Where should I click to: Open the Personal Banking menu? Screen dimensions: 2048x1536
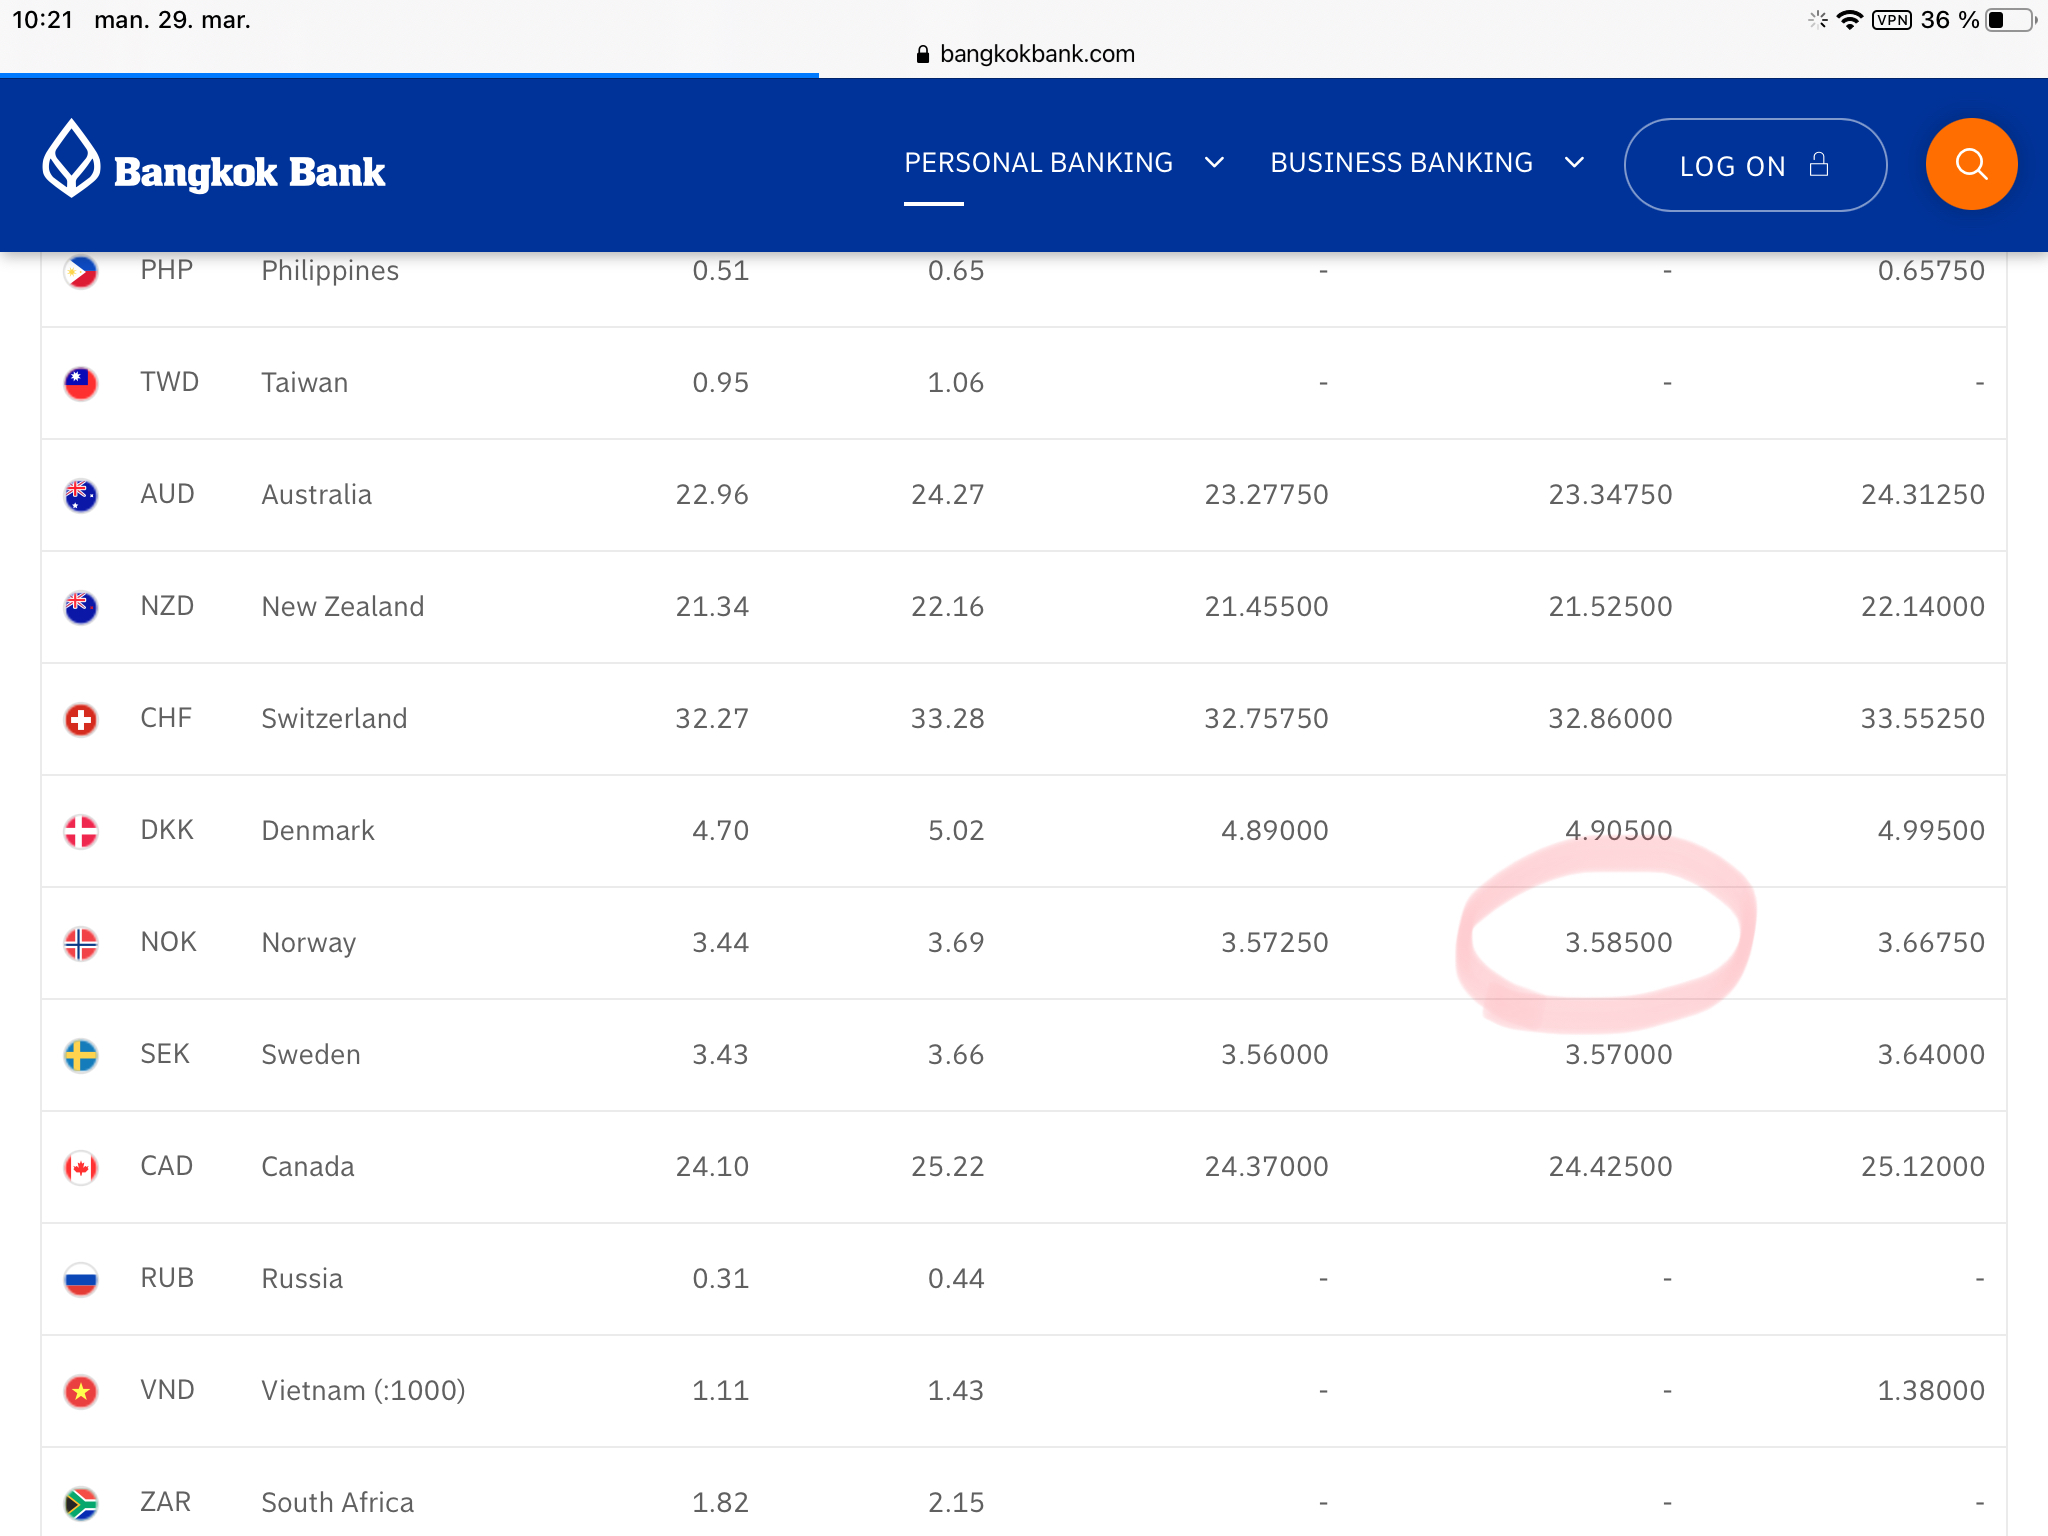(1038, 163)
